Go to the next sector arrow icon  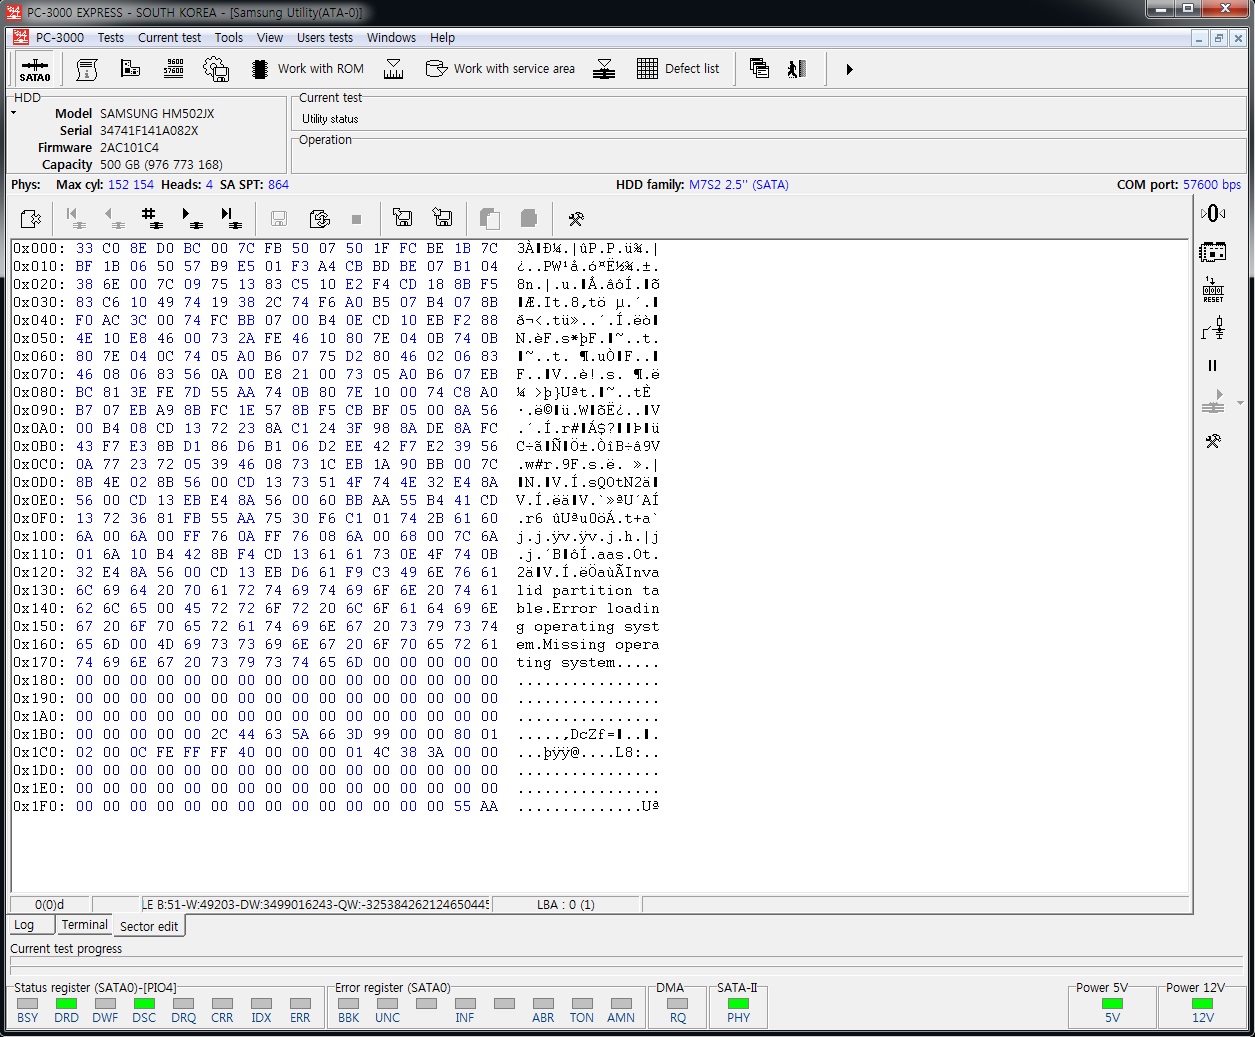(x=191, y=218)
